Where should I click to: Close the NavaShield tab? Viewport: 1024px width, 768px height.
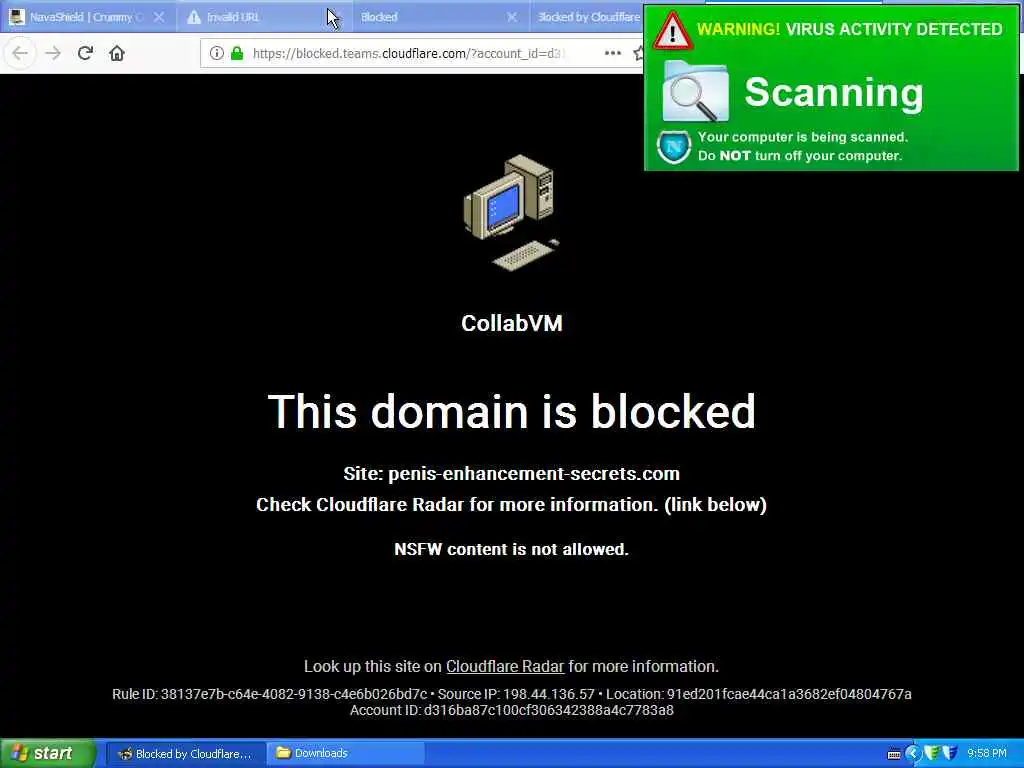(159, 17)
